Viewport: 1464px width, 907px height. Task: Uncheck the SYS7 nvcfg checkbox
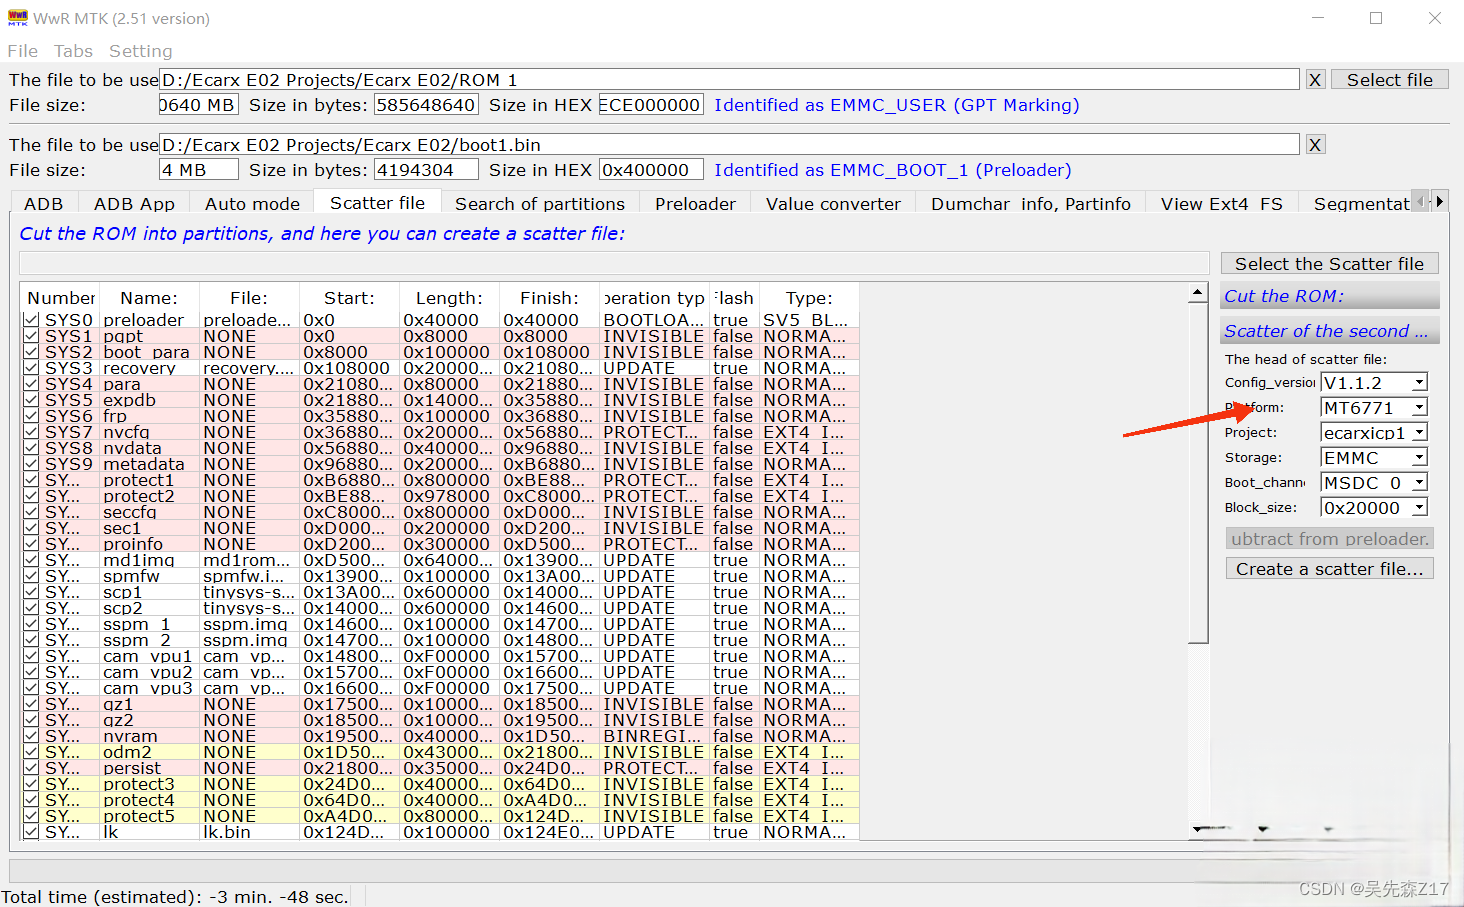click(x=31, y=432)
